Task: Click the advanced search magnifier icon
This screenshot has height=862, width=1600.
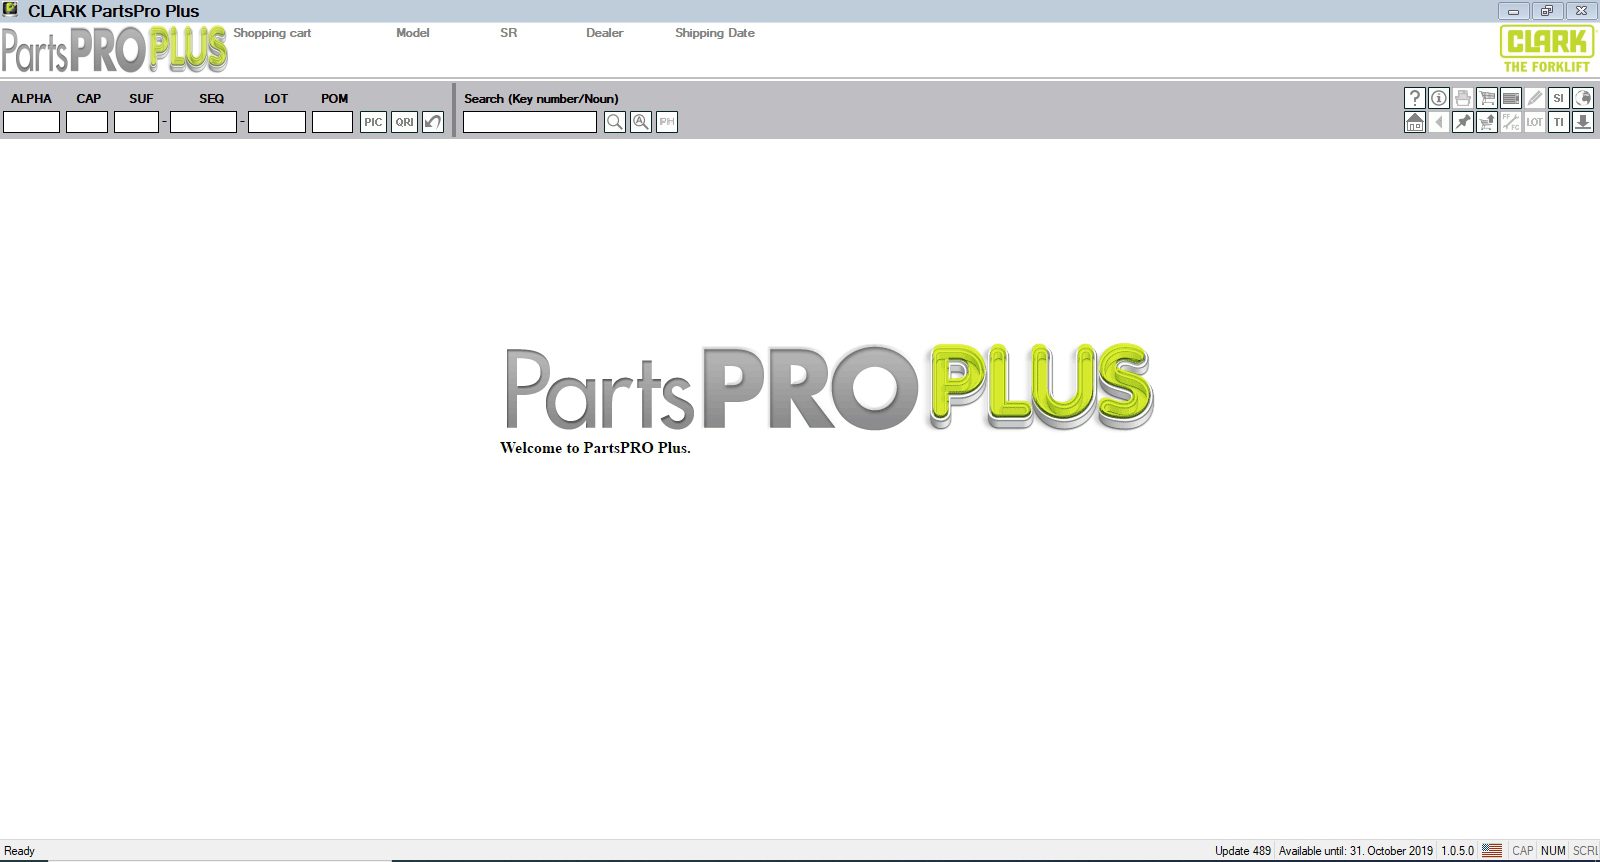Action: coord(641,122)
